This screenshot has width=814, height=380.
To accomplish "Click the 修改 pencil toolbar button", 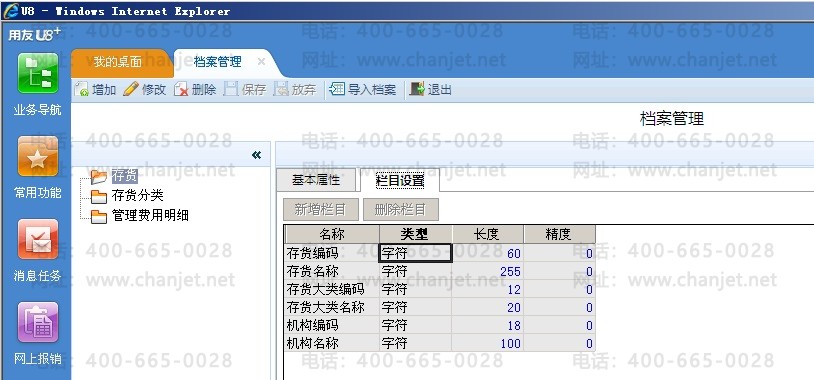I will click(145, 89).
